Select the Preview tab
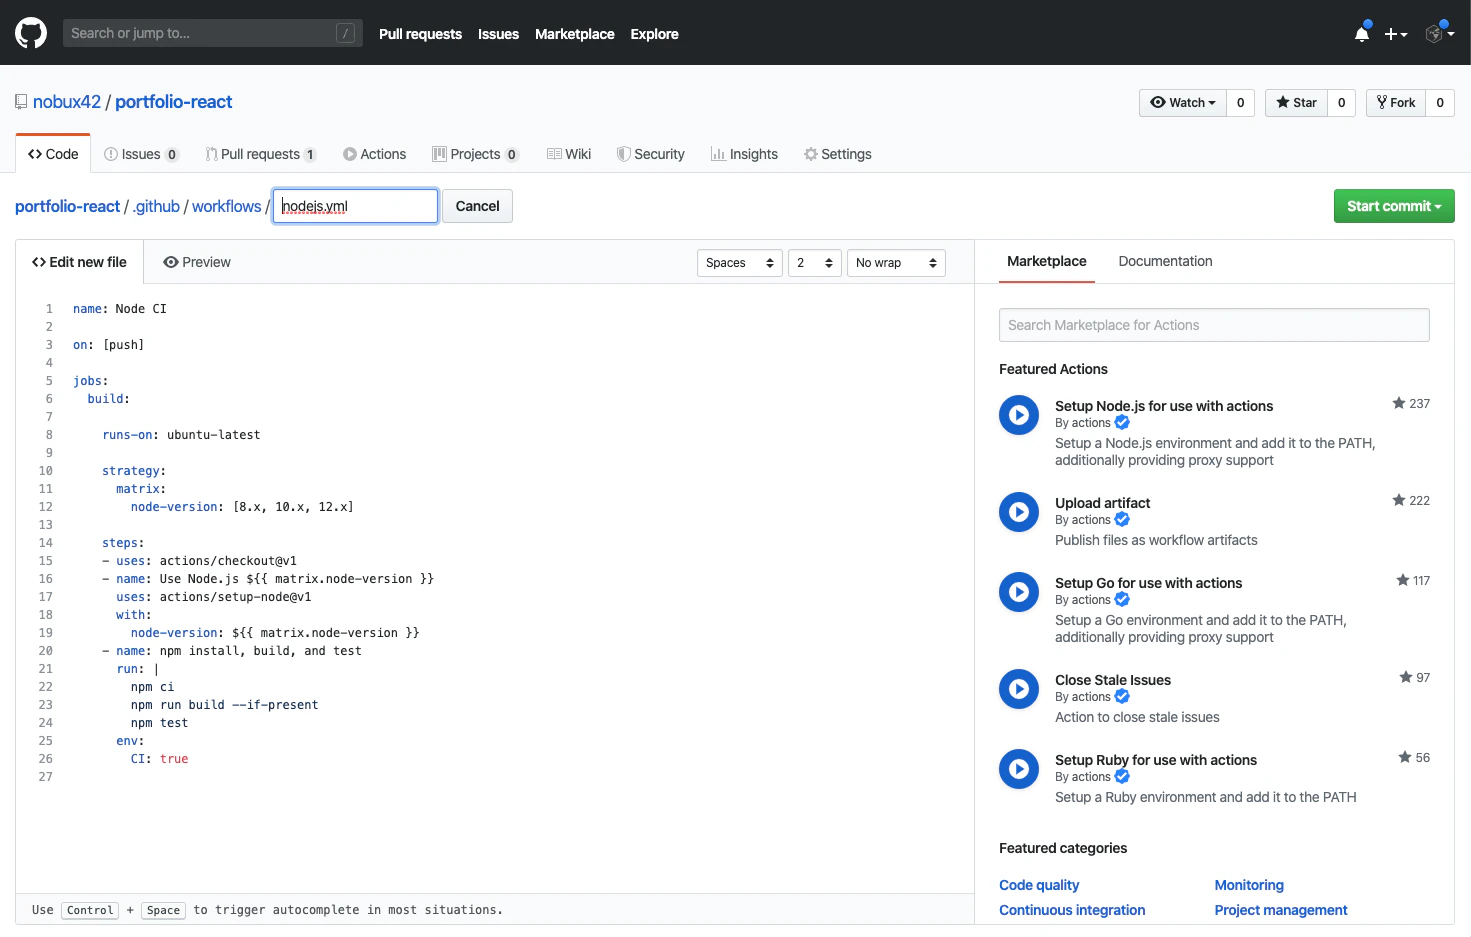 click(x=197, y=262)
